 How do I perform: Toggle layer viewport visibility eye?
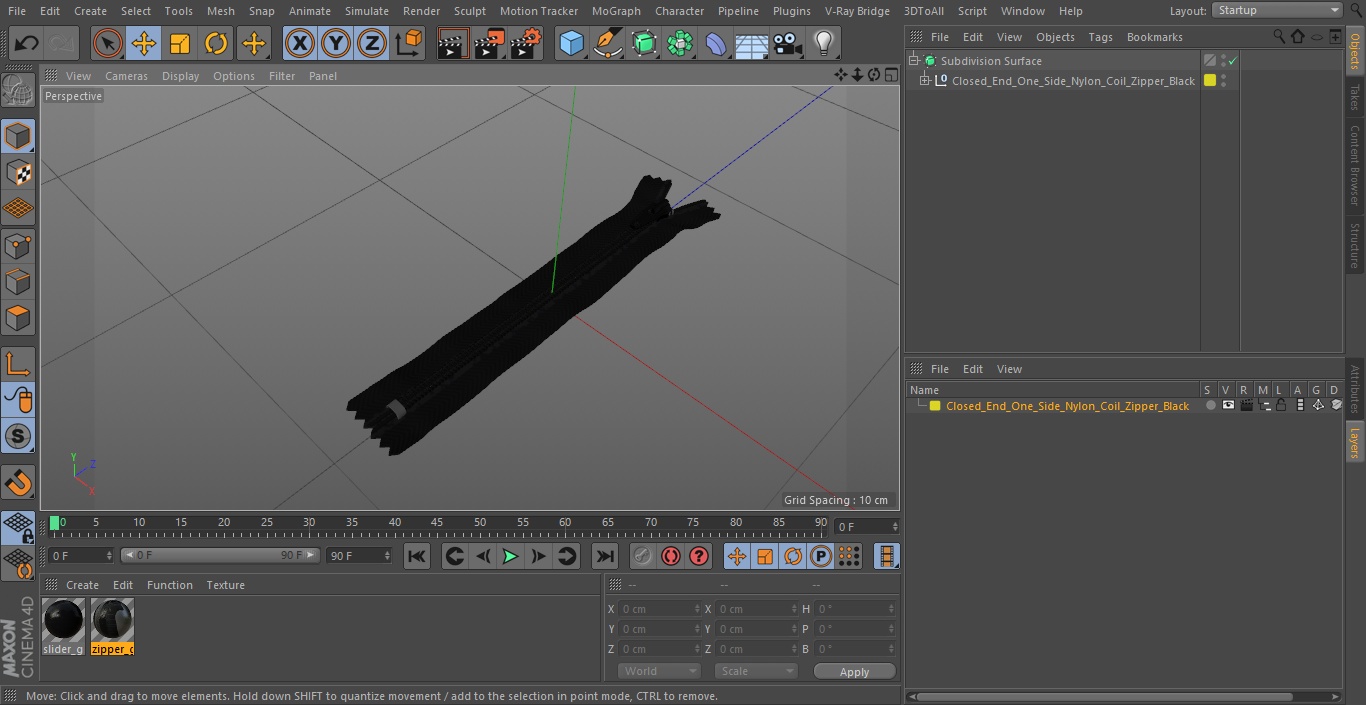(x=1228, y=406)
